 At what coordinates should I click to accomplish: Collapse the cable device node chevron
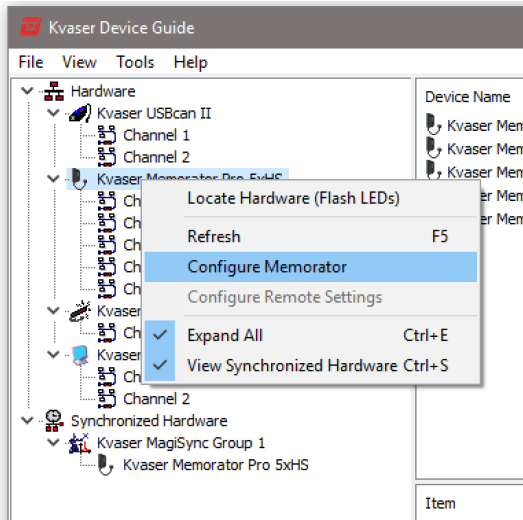(53, 311)
